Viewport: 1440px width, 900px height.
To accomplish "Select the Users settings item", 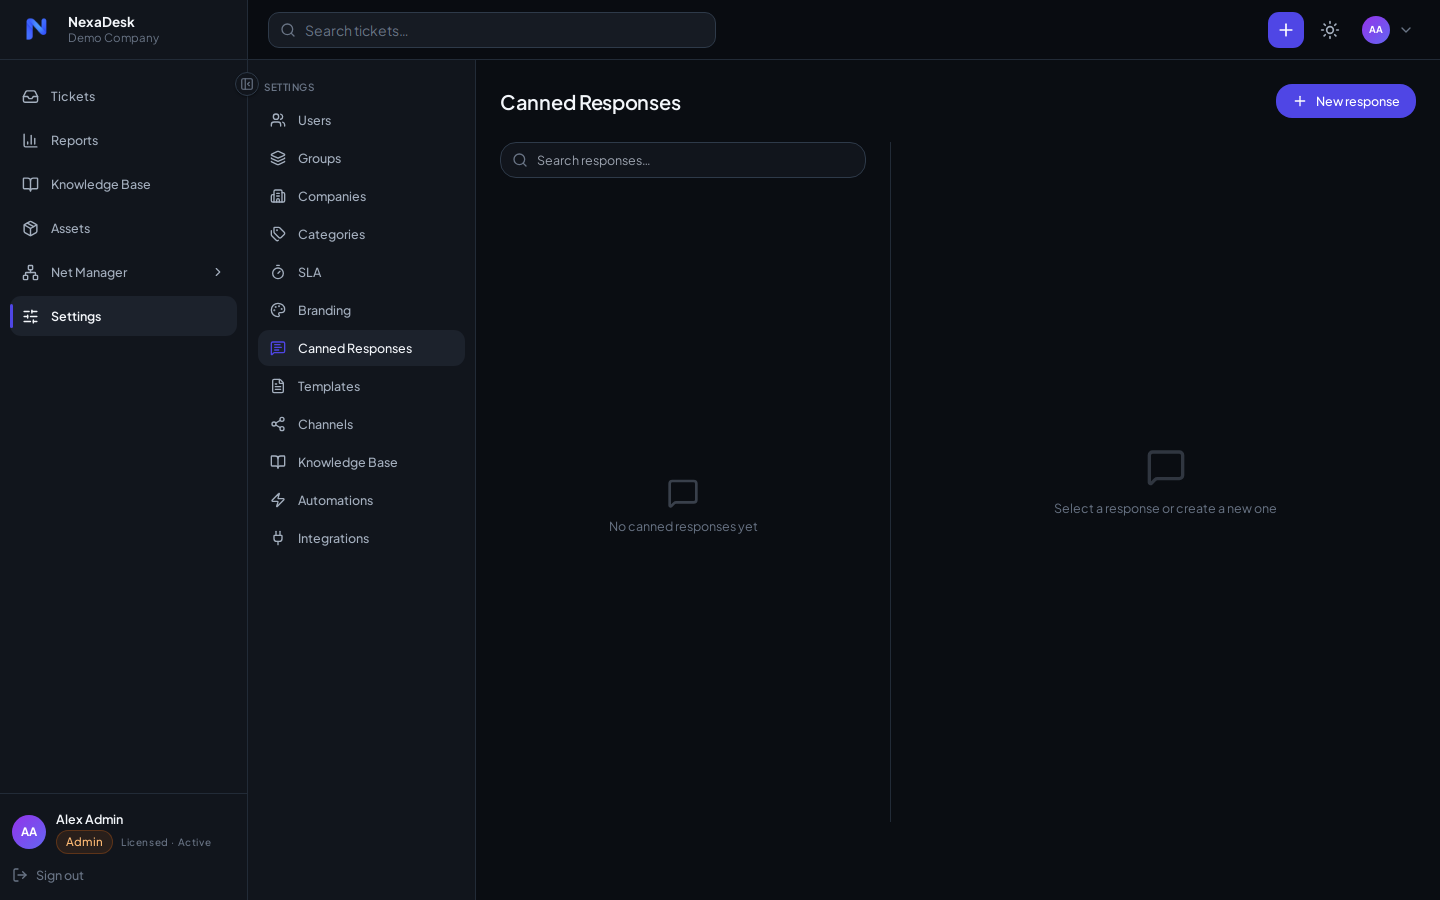I will coord(361,120).
